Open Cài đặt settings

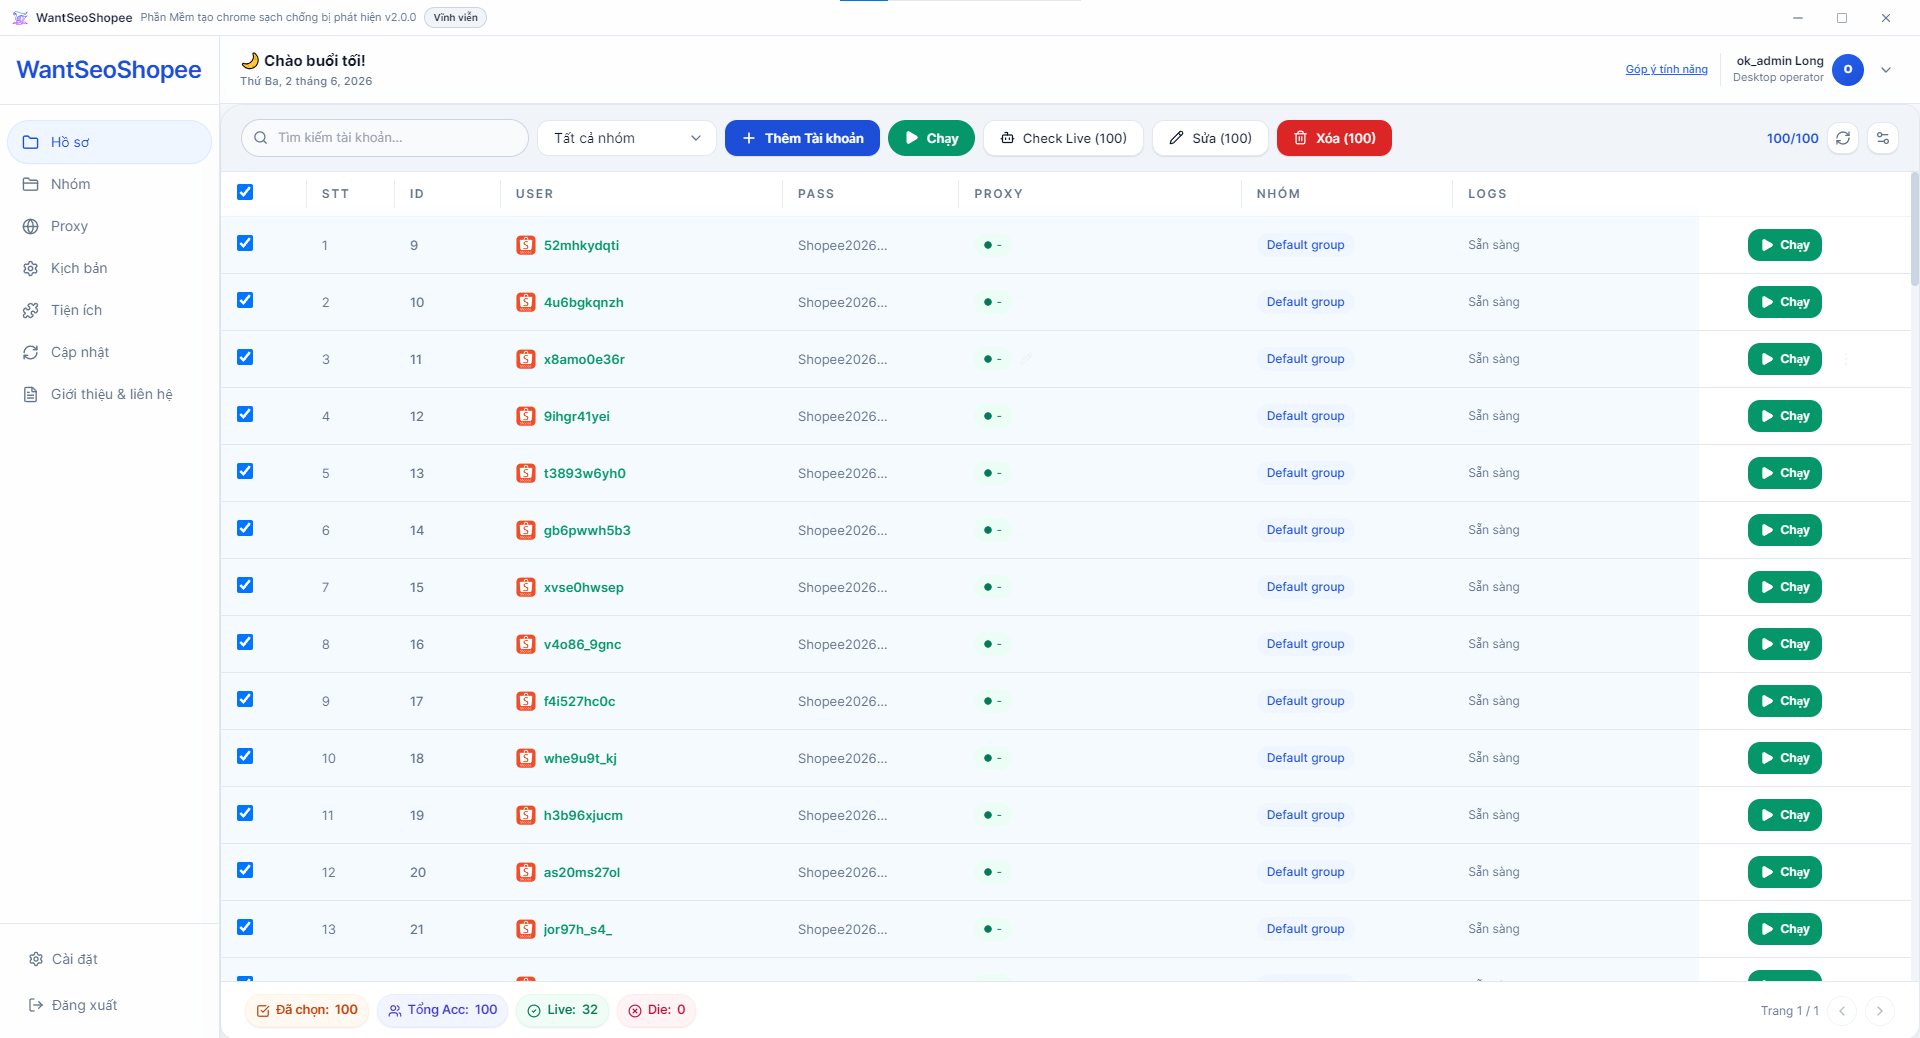(x=110, y=959)
